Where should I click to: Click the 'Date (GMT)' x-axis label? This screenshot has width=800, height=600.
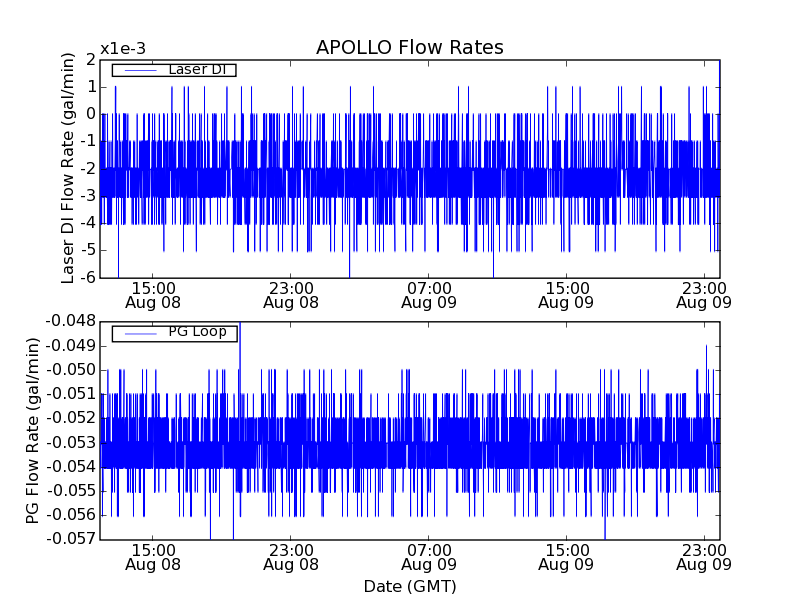(410, 586)
